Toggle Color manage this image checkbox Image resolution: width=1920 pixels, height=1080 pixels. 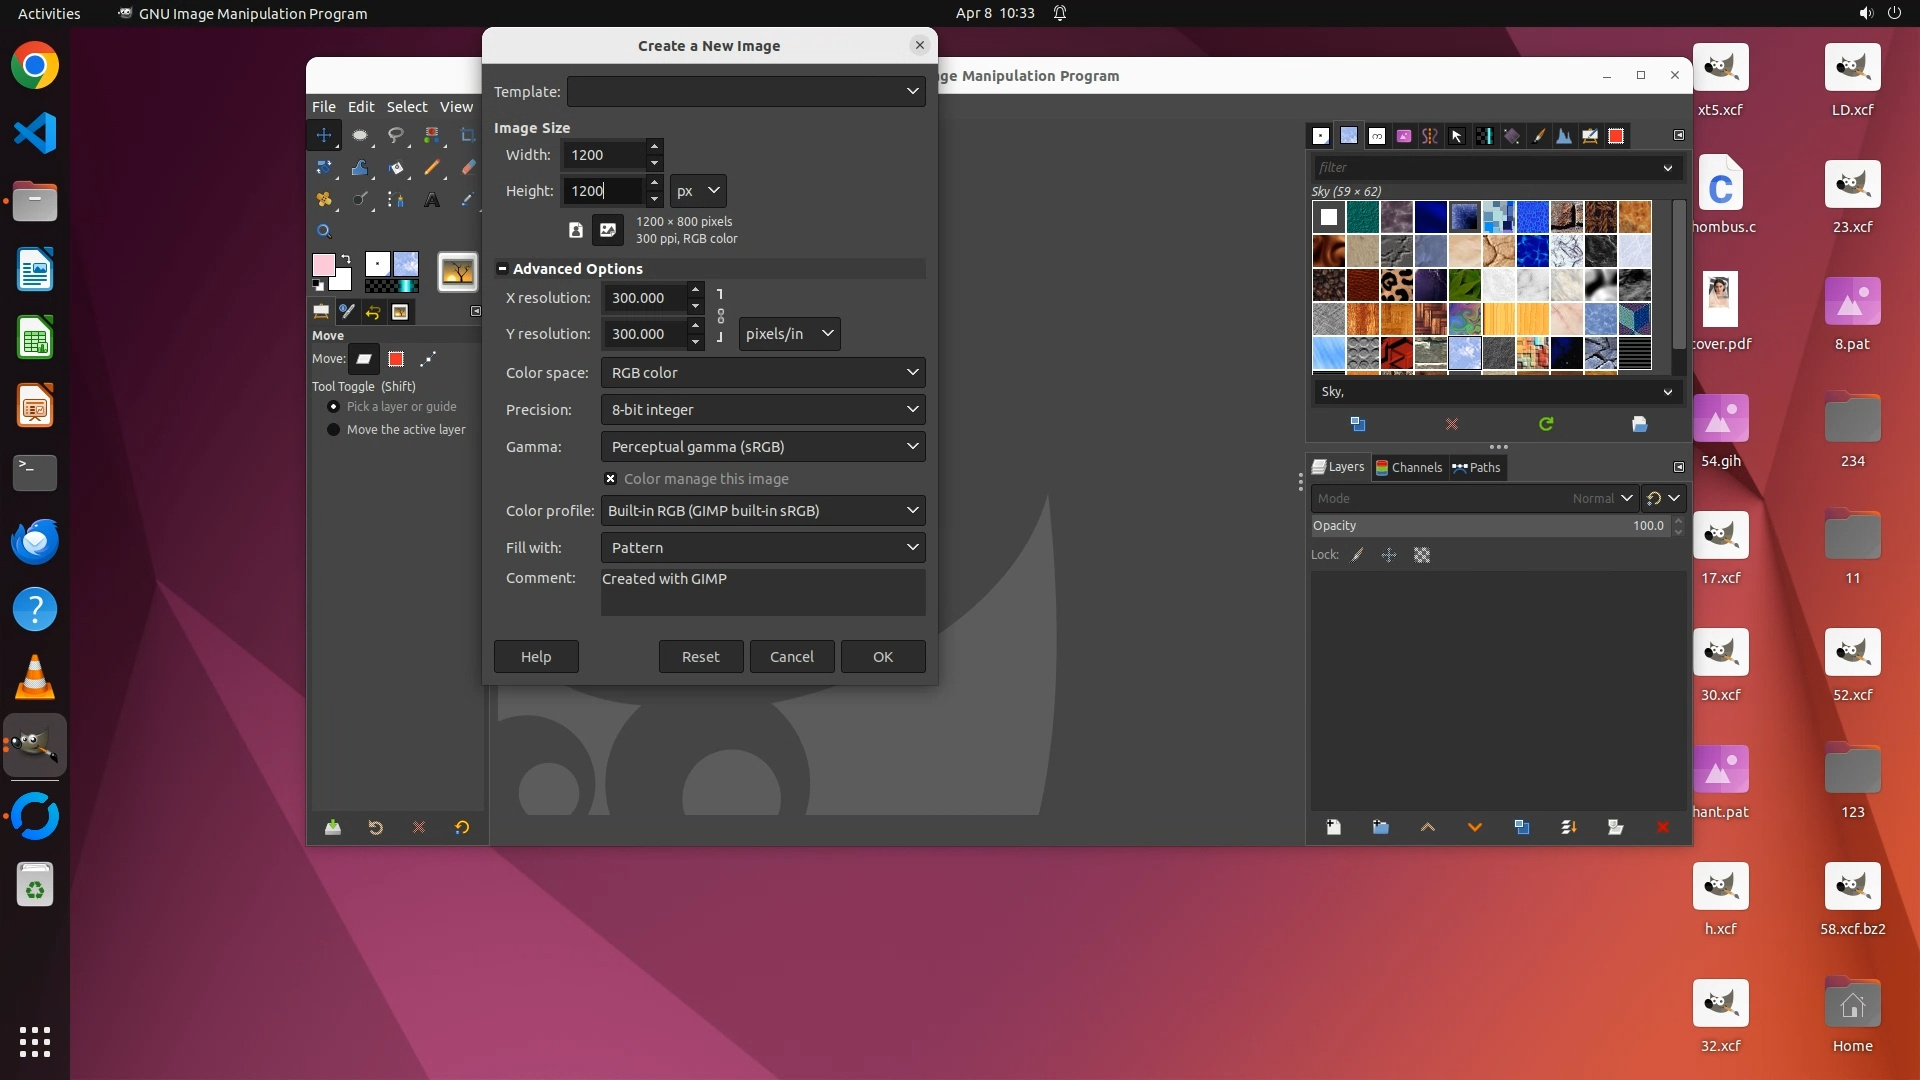tap(610, 479)
